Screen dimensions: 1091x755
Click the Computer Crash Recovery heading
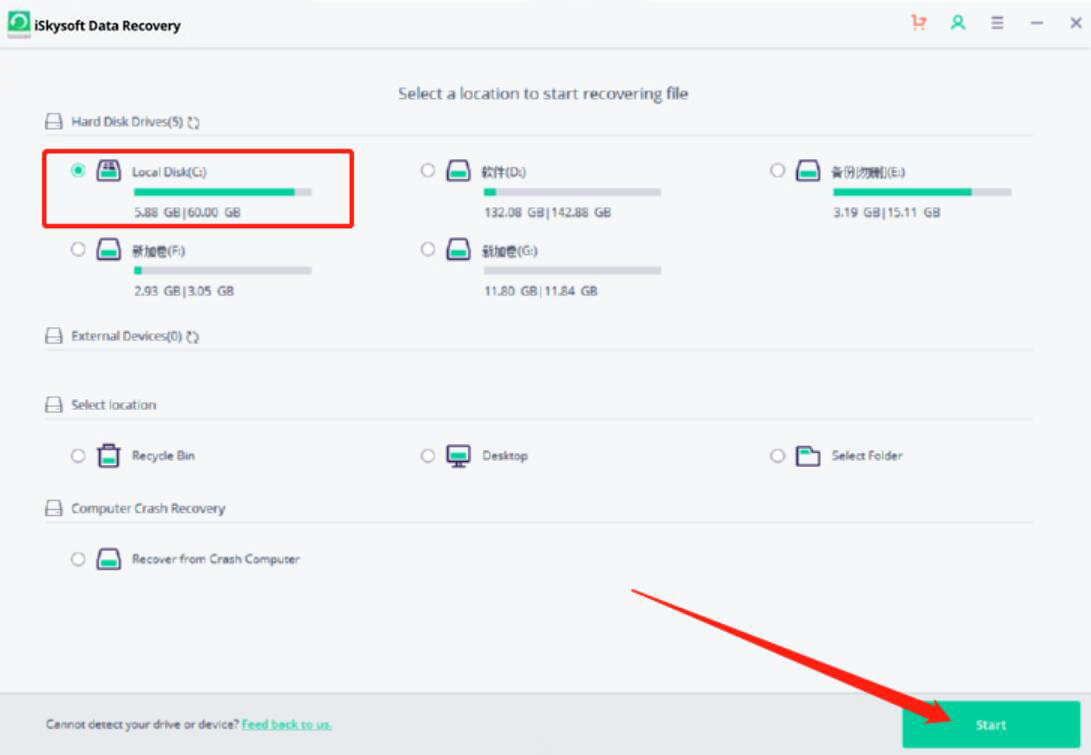[148, 509]
